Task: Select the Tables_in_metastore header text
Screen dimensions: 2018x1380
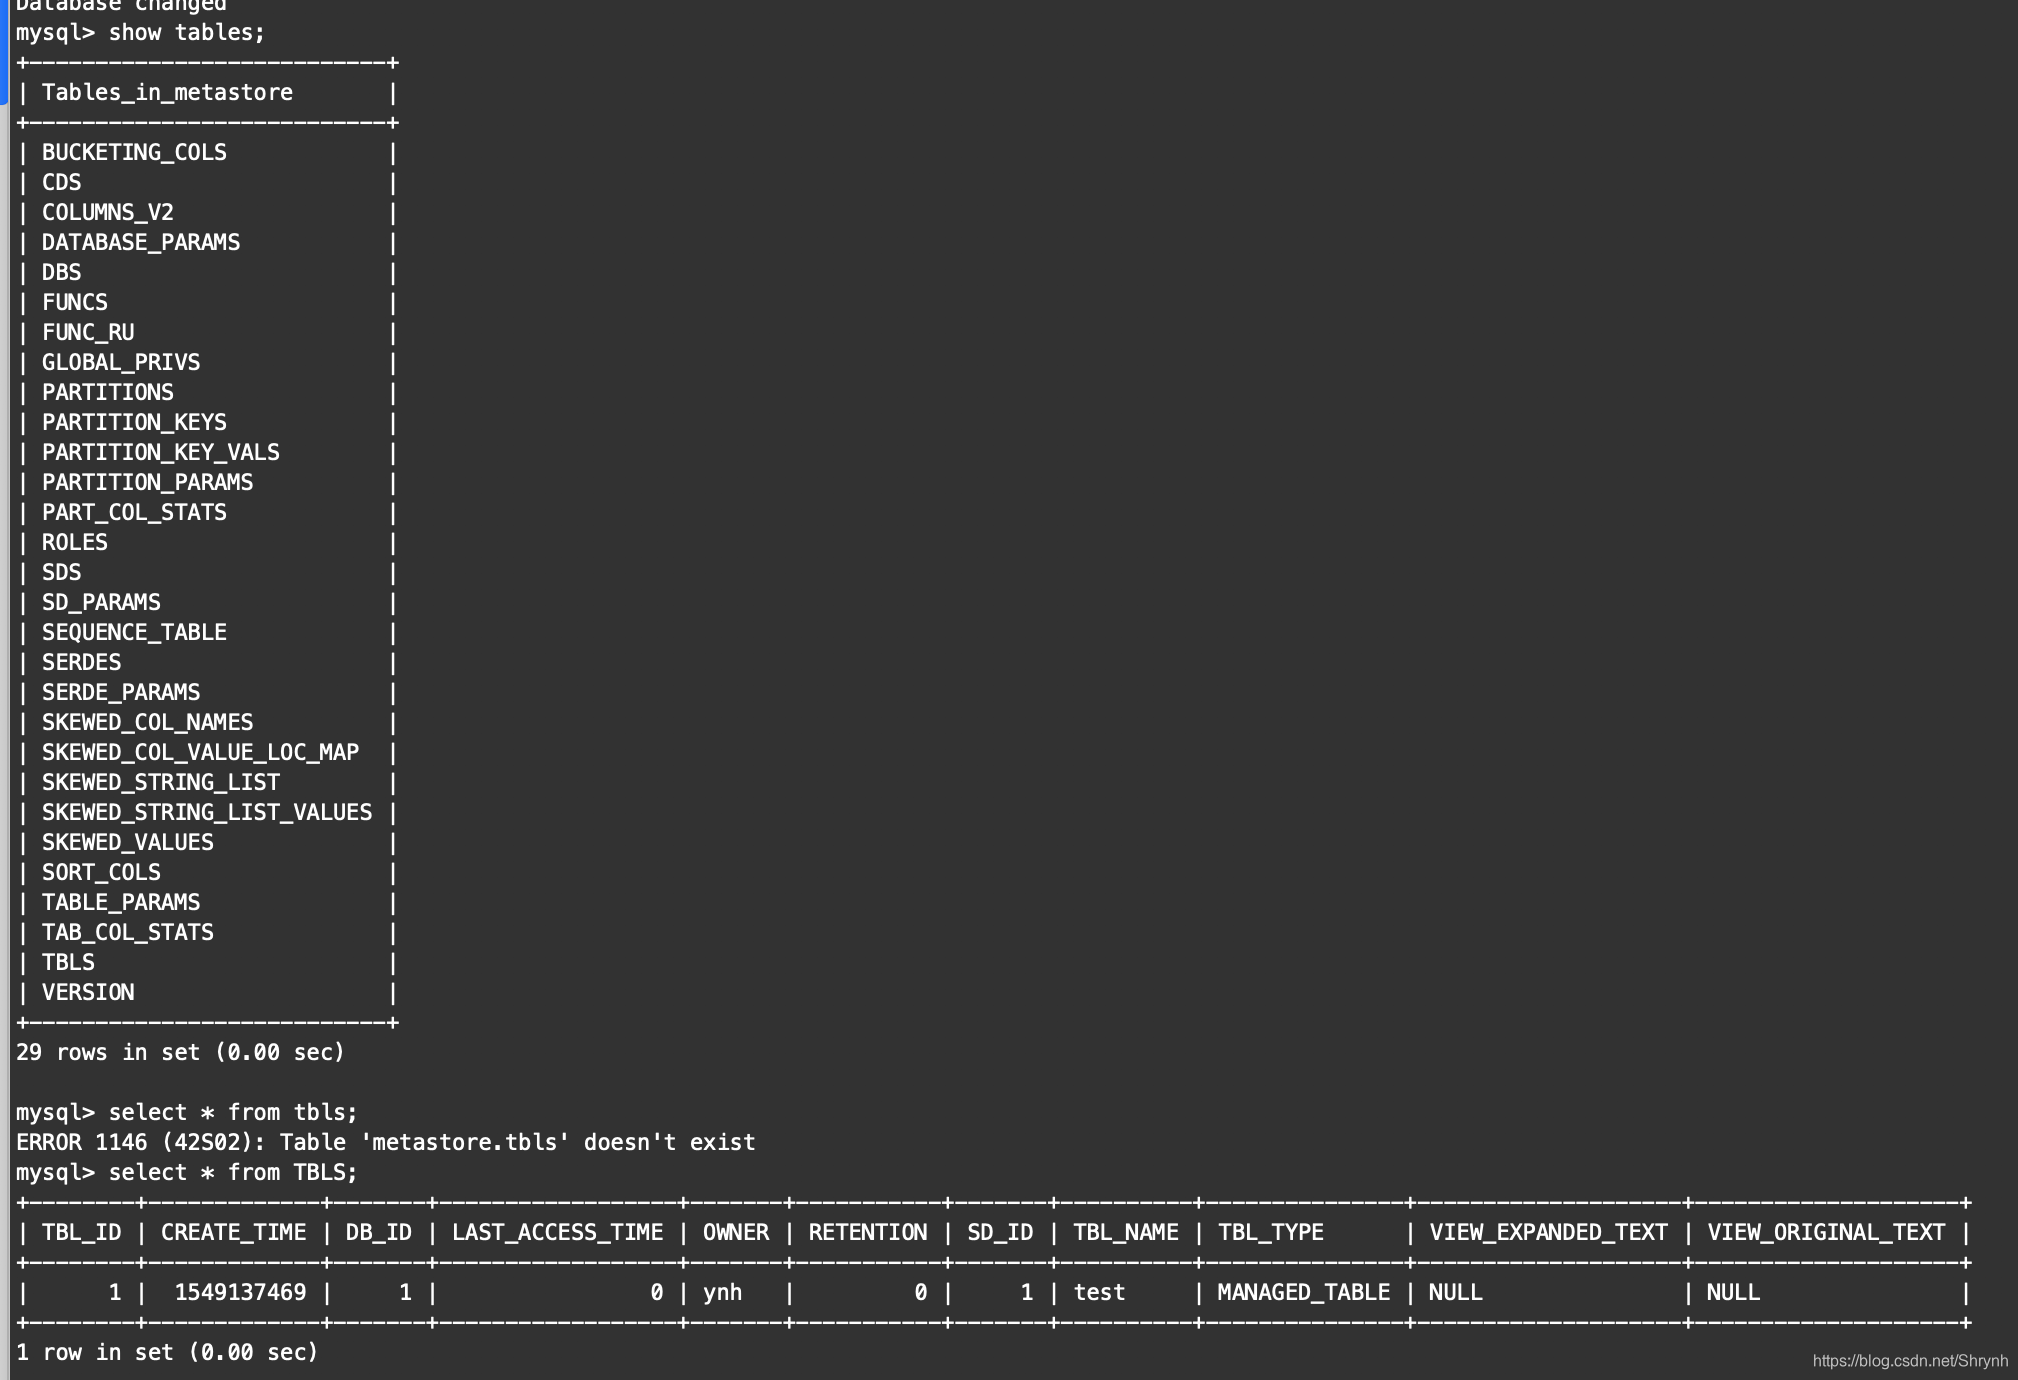Action: [x=167, y=92]
